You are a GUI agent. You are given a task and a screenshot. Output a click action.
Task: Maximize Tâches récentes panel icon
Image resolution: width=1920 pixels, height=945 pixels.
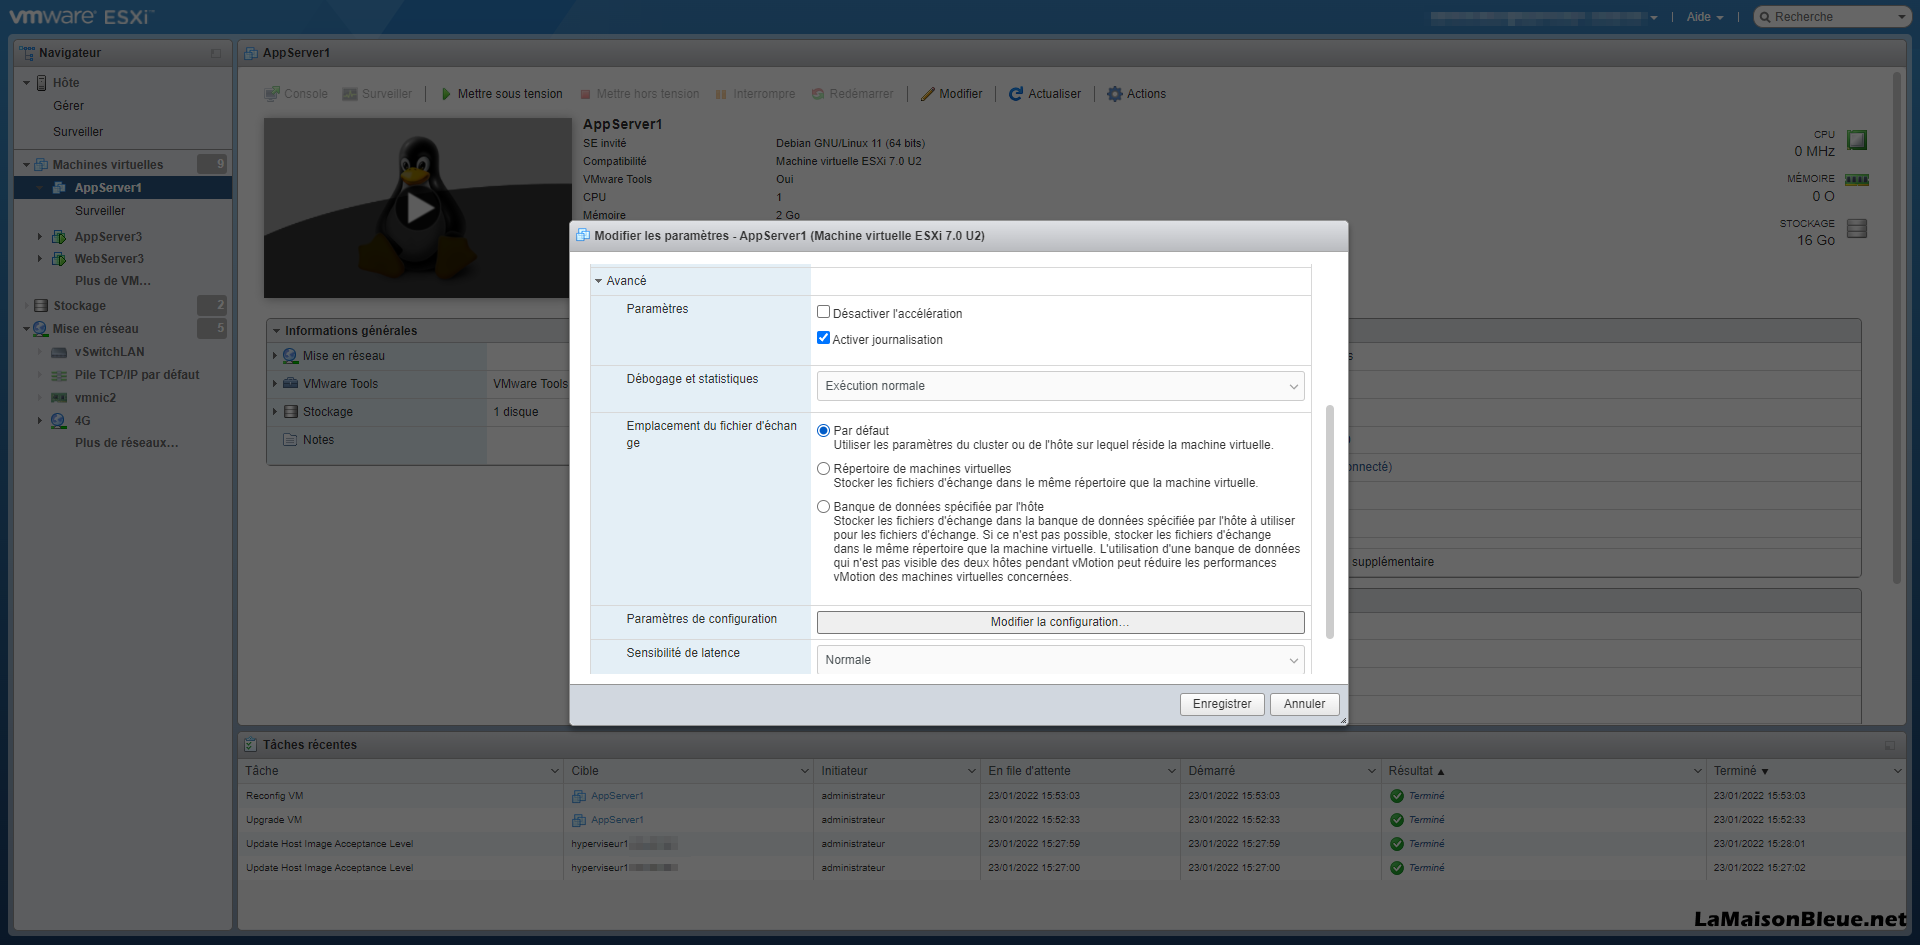tap(1890, 745)
